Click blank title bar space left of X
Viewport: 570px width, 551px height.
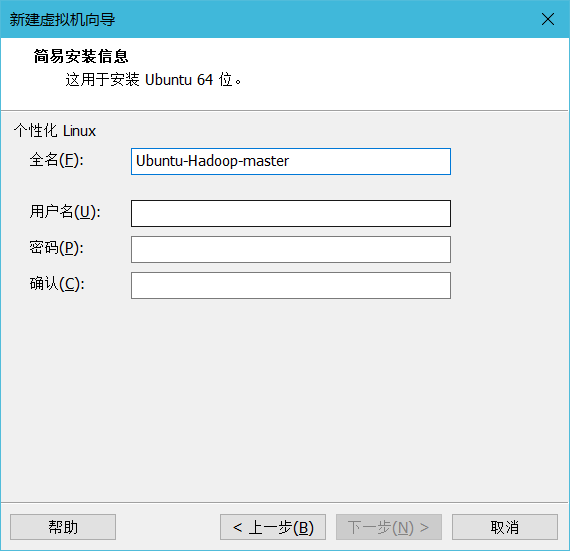327,19
